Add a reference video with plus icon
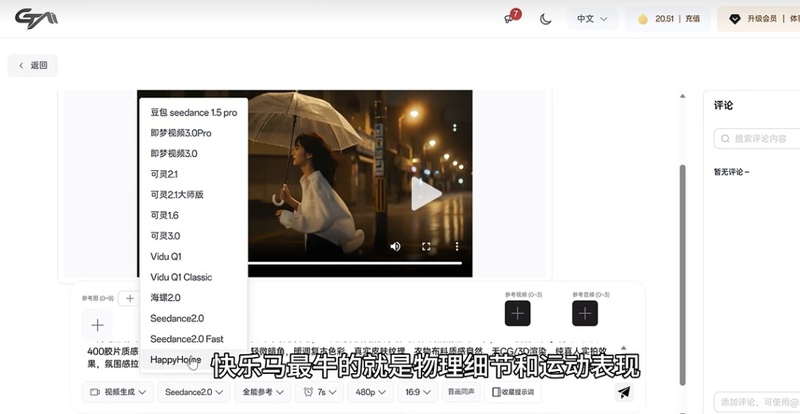The height and width of the screenshot is (414, 800). pyautogui.click(x=517, y=314)
